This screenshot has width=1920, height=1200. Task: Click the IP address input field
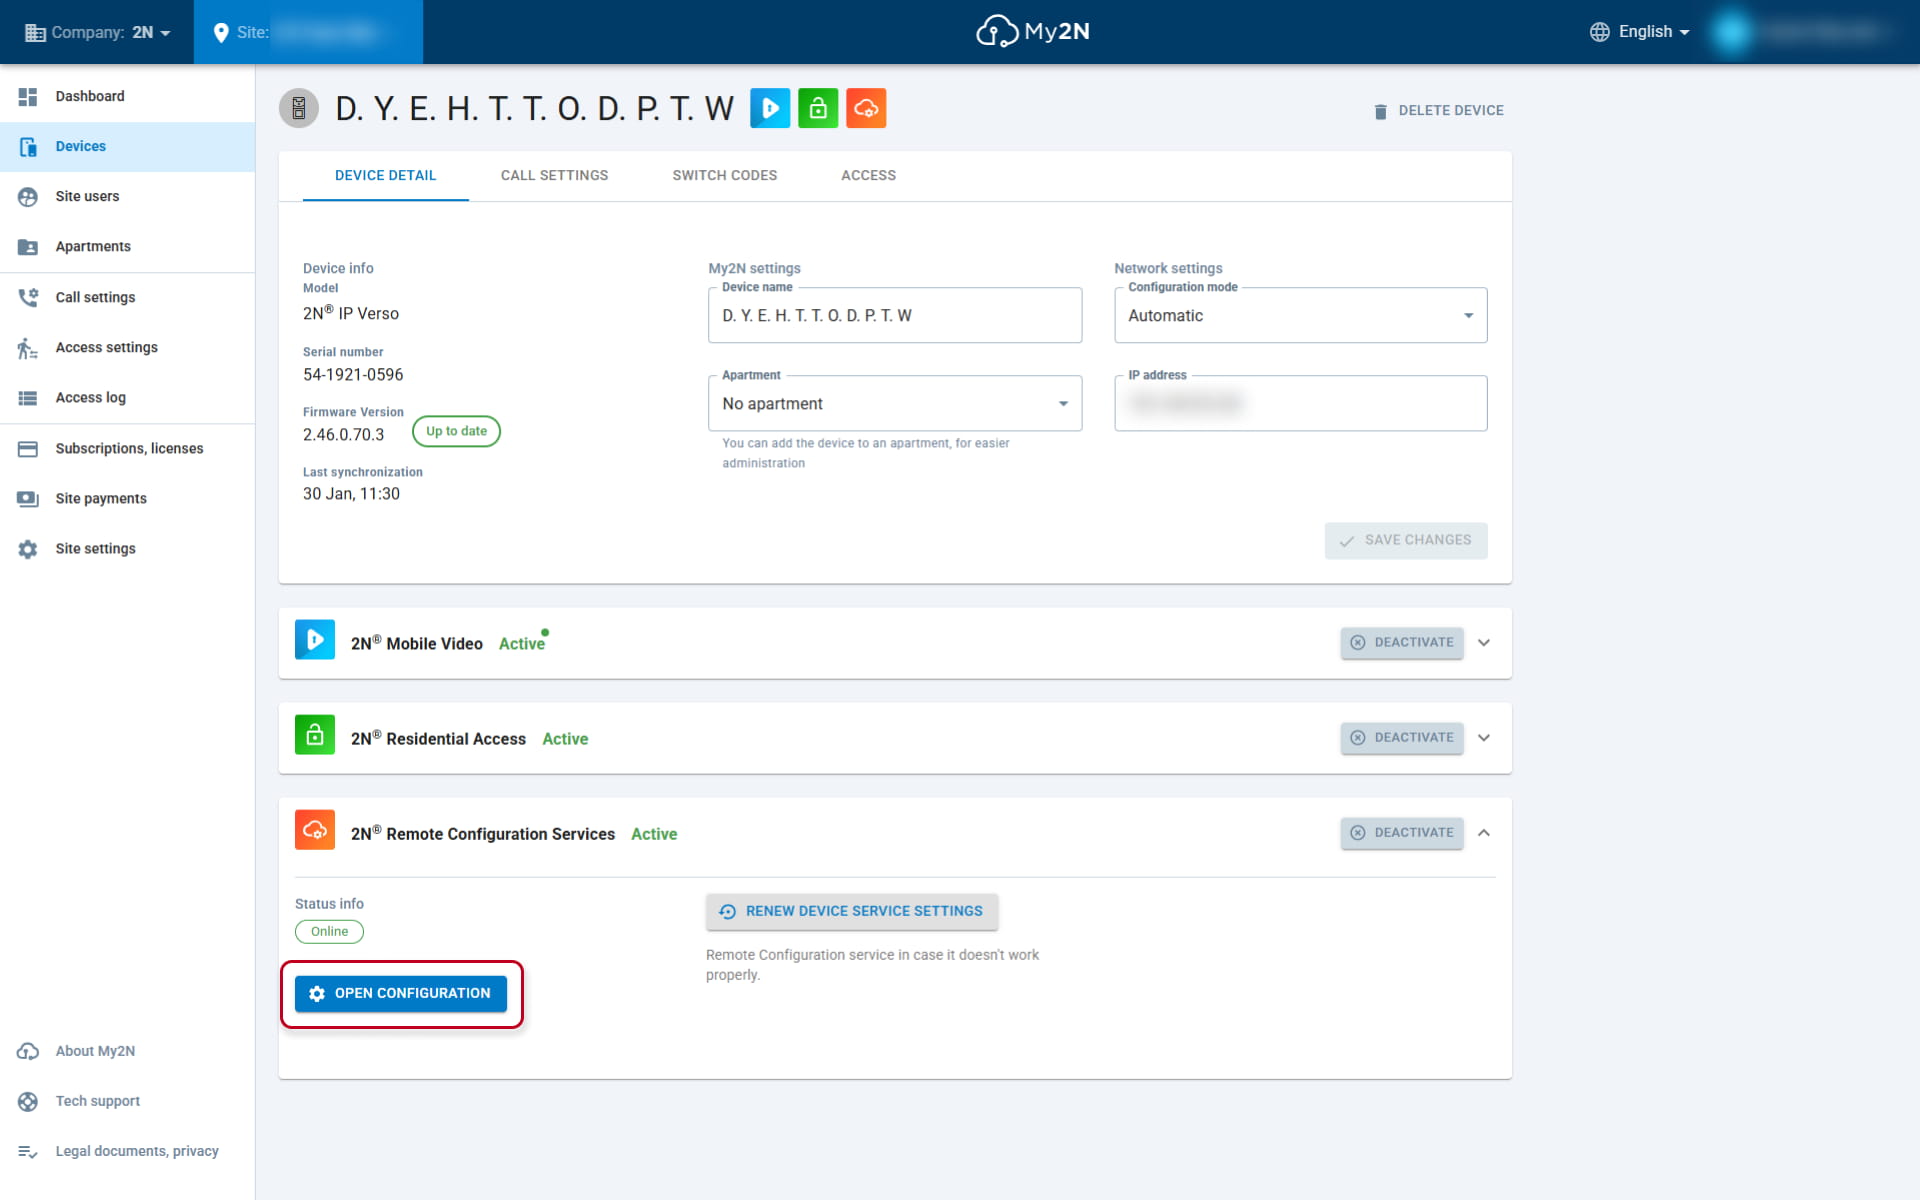1301,403
